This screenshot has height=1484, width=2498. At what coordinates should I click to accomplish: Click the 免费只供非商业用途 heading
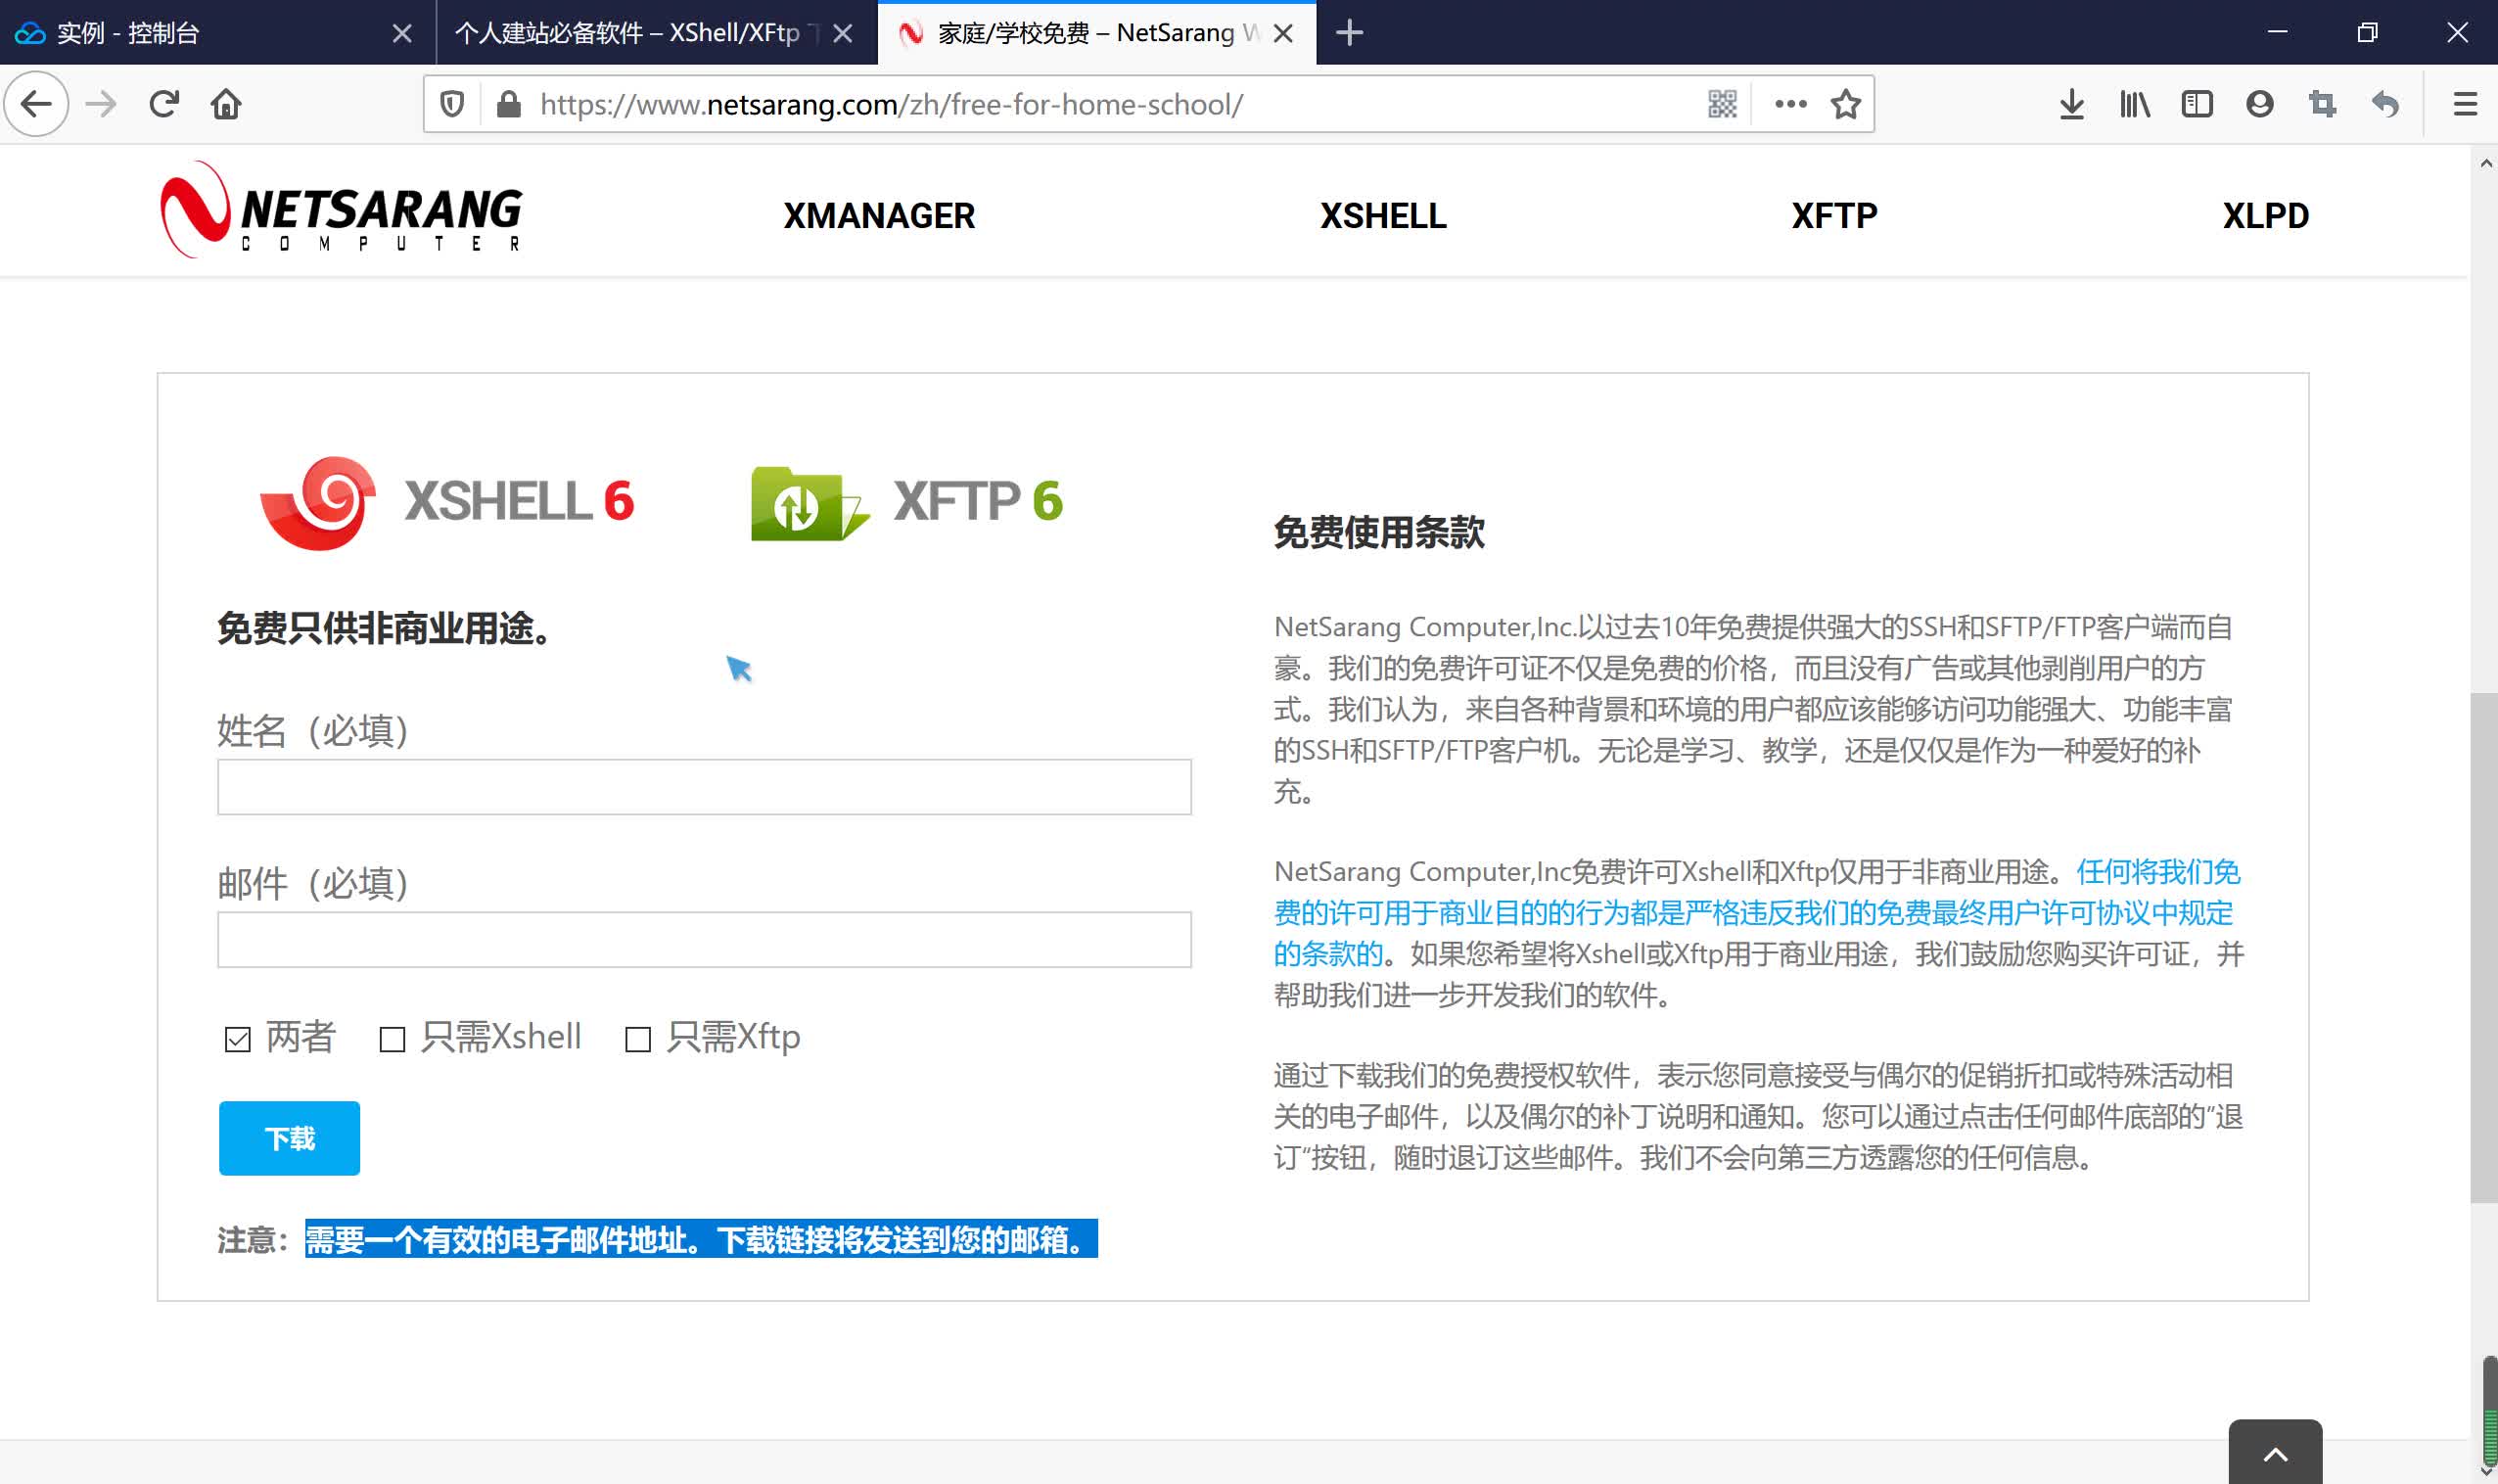[x=384, y=628]
